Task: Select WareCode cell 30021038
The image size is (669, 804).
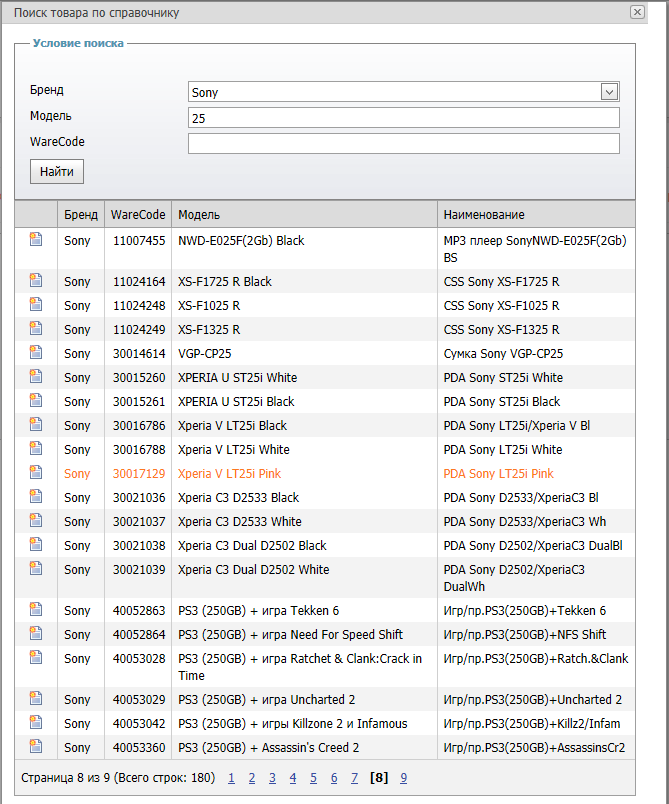Action: [x=139, y=546]
